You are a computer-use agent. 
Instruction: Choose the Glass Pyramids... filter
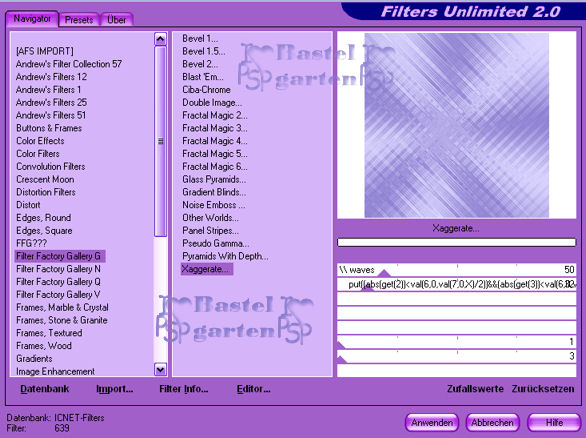214,179
